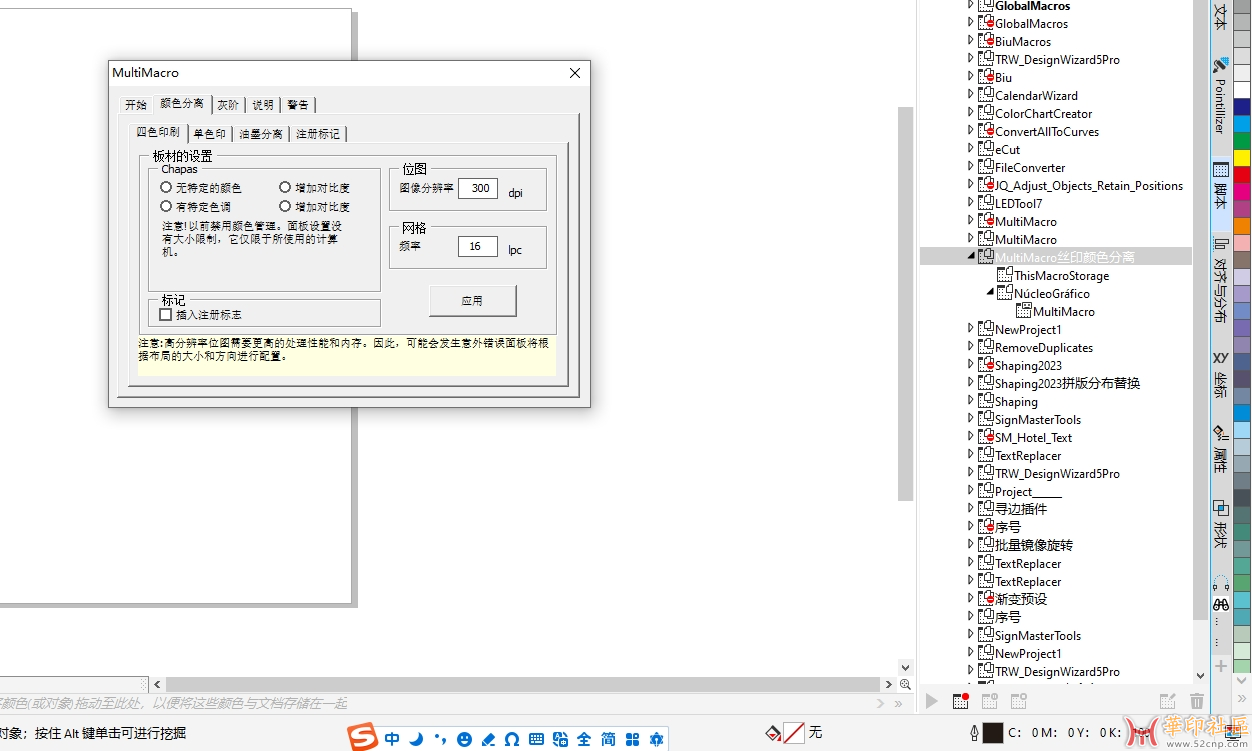Stop macro recording icon
This screenshot has width=1252, height=751.
pyautogui.click(x=1018, y=701)
